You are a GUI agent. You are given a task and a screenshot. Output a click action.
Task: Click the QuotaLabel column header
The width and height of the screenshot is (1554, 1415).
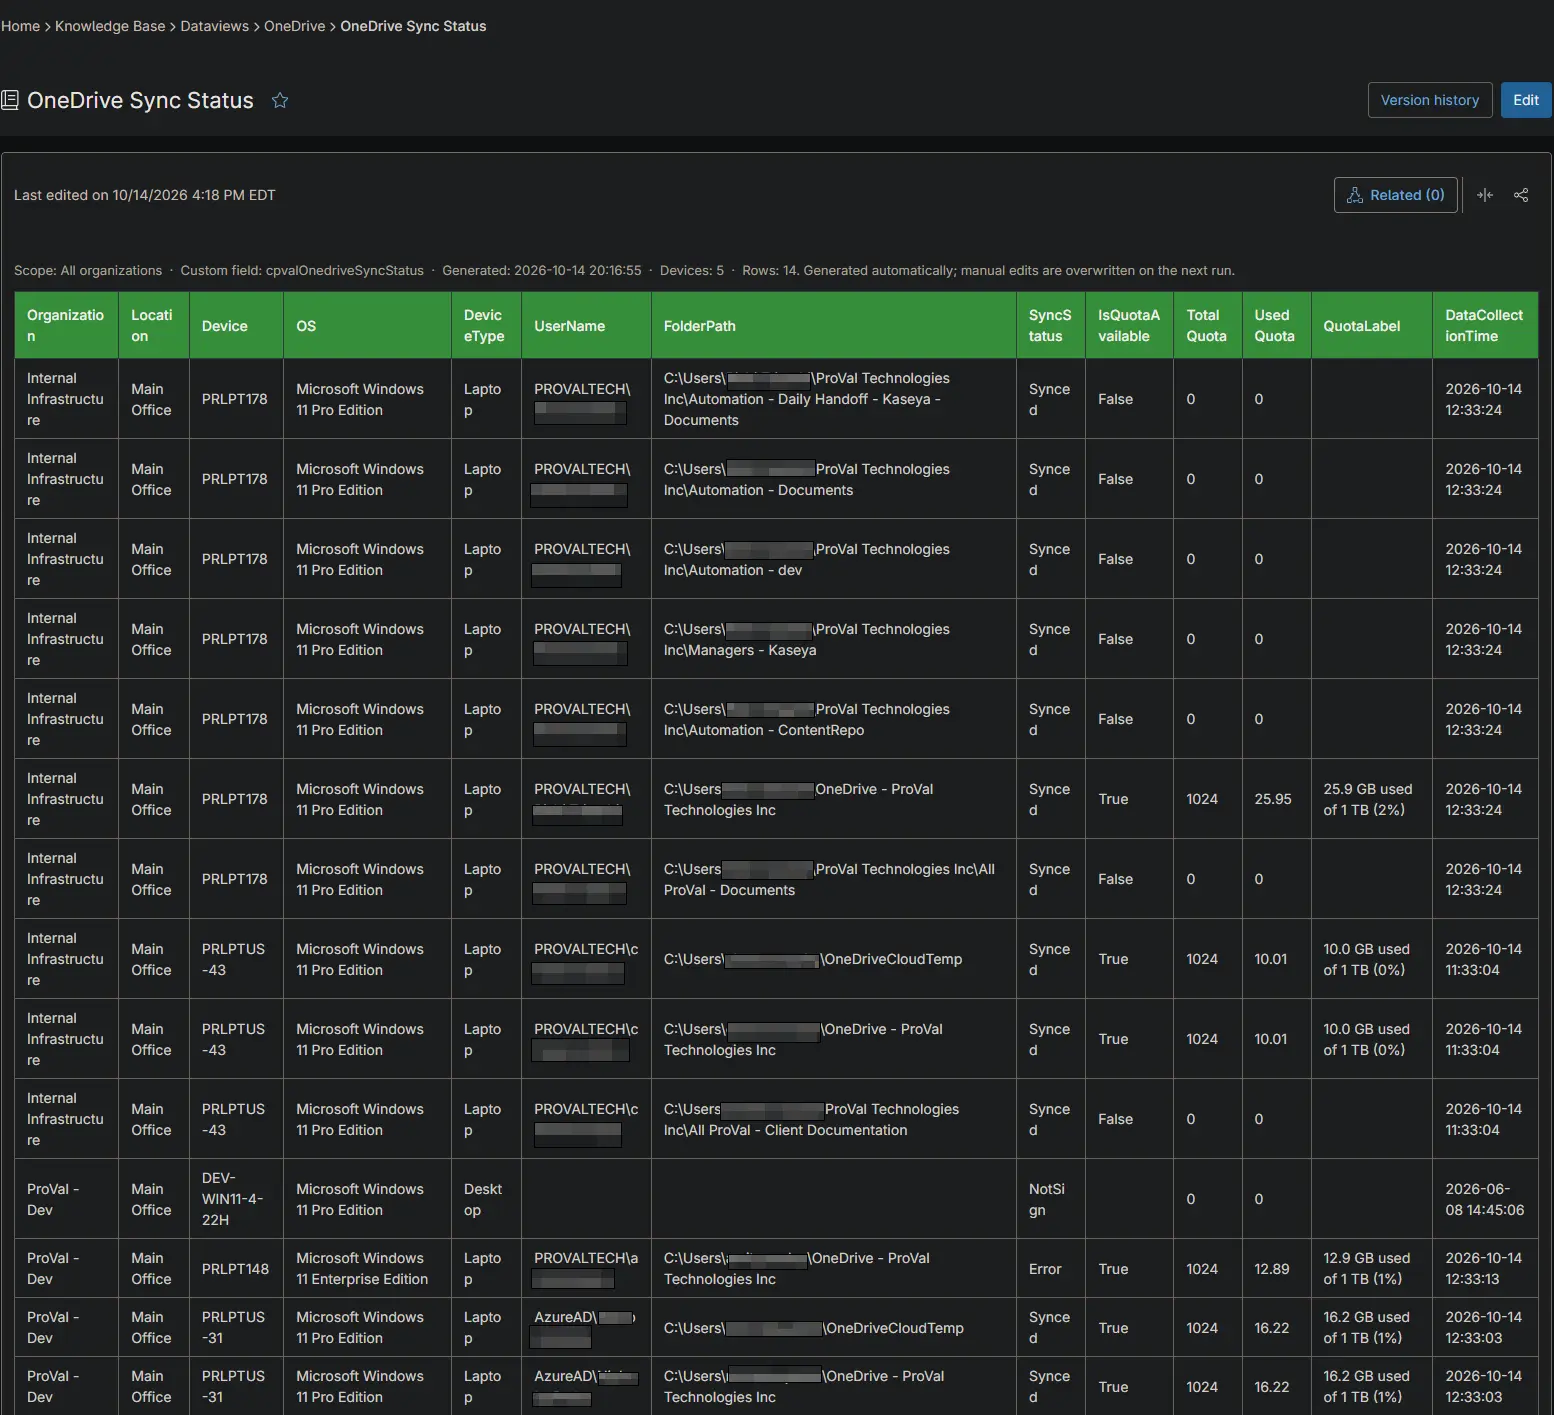[x=1371, y=325]
